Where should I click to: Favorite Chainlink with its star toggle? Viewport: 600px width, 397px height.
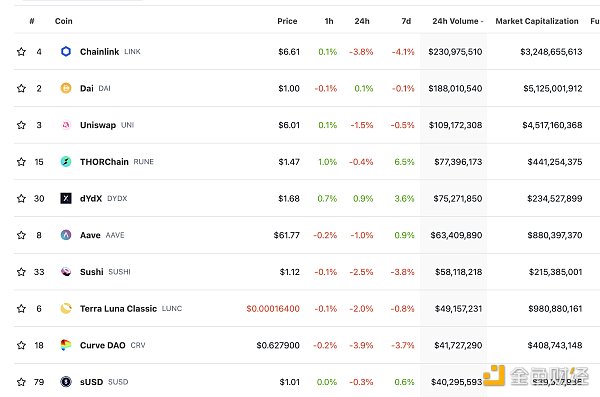[21, 51]
